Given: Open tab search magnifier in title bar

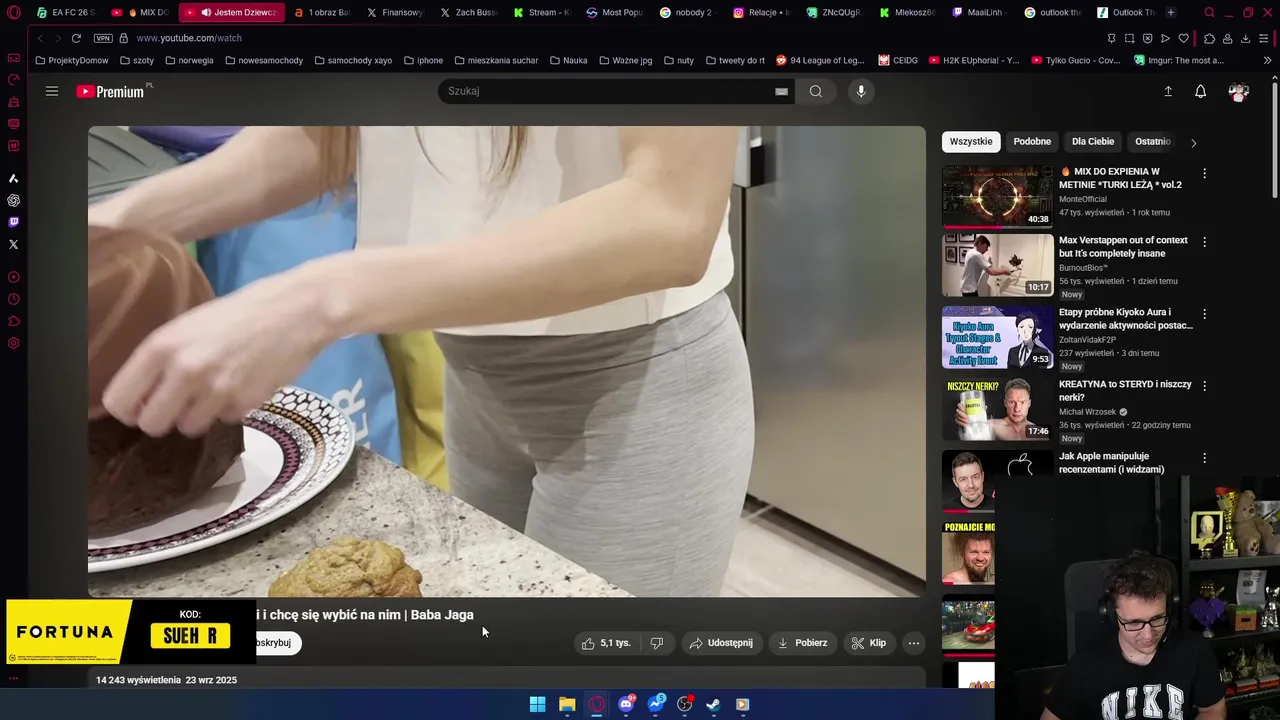Looking at the screenshot, I should click(x=1209, y=13).
